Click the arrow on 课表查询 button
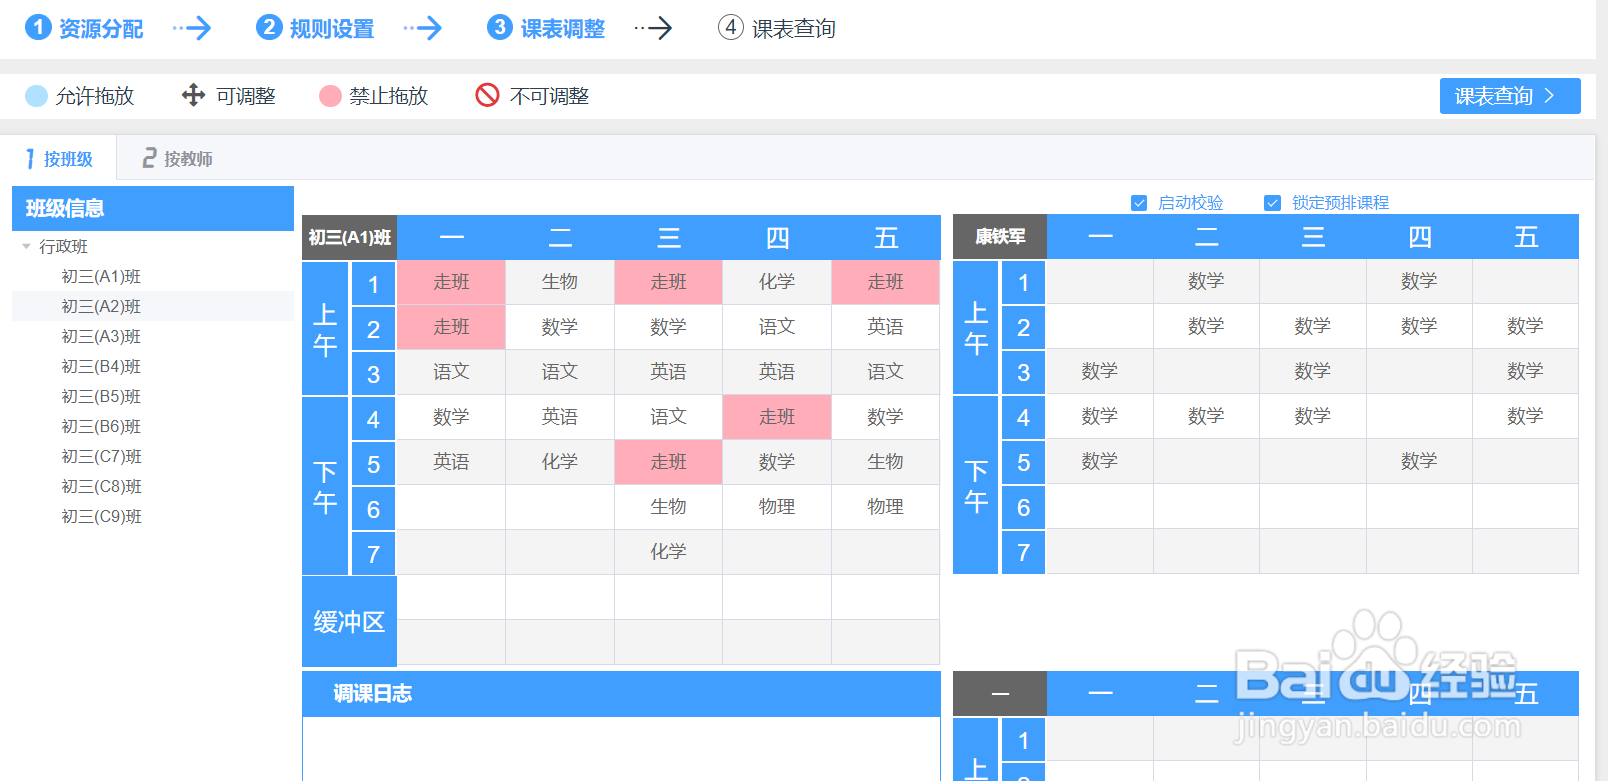1608x781 pixels. [x=1550, y=96]
